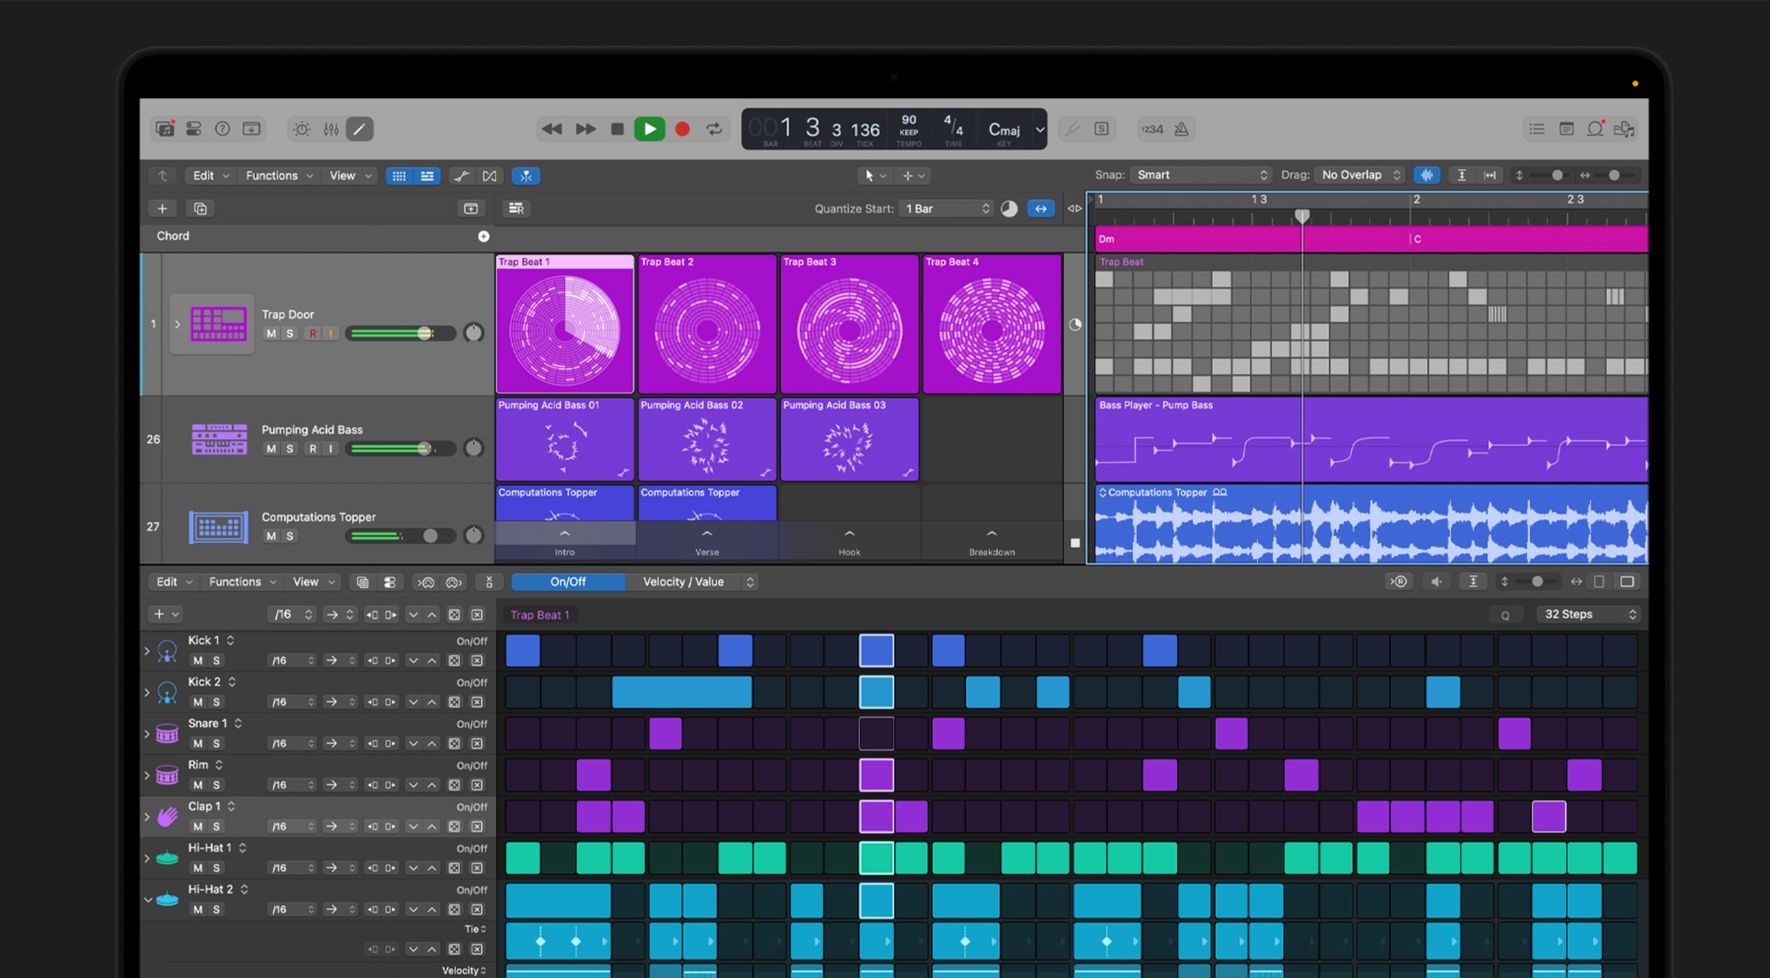
Task: Click the Stop button in transport
Action: pos(617,129)
